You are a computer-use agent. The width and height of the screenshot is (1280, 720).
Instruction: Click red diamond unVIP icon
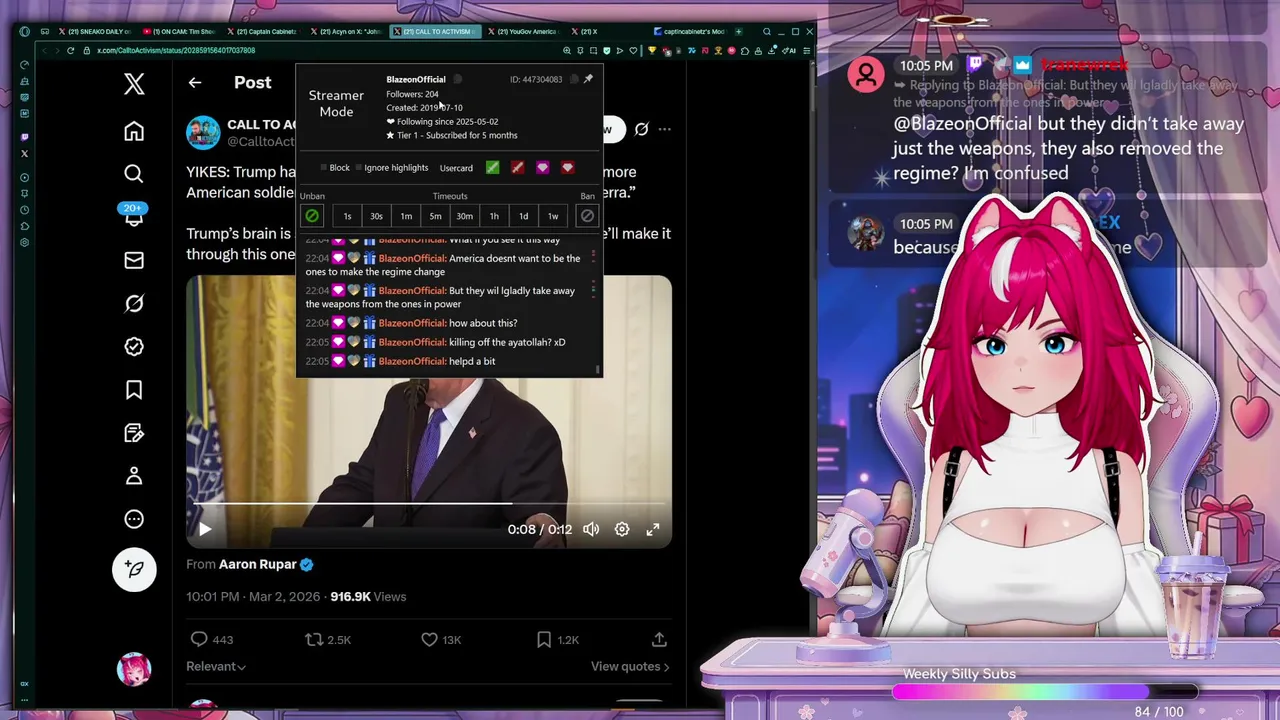pyautogui.click(x=567, y=168)
